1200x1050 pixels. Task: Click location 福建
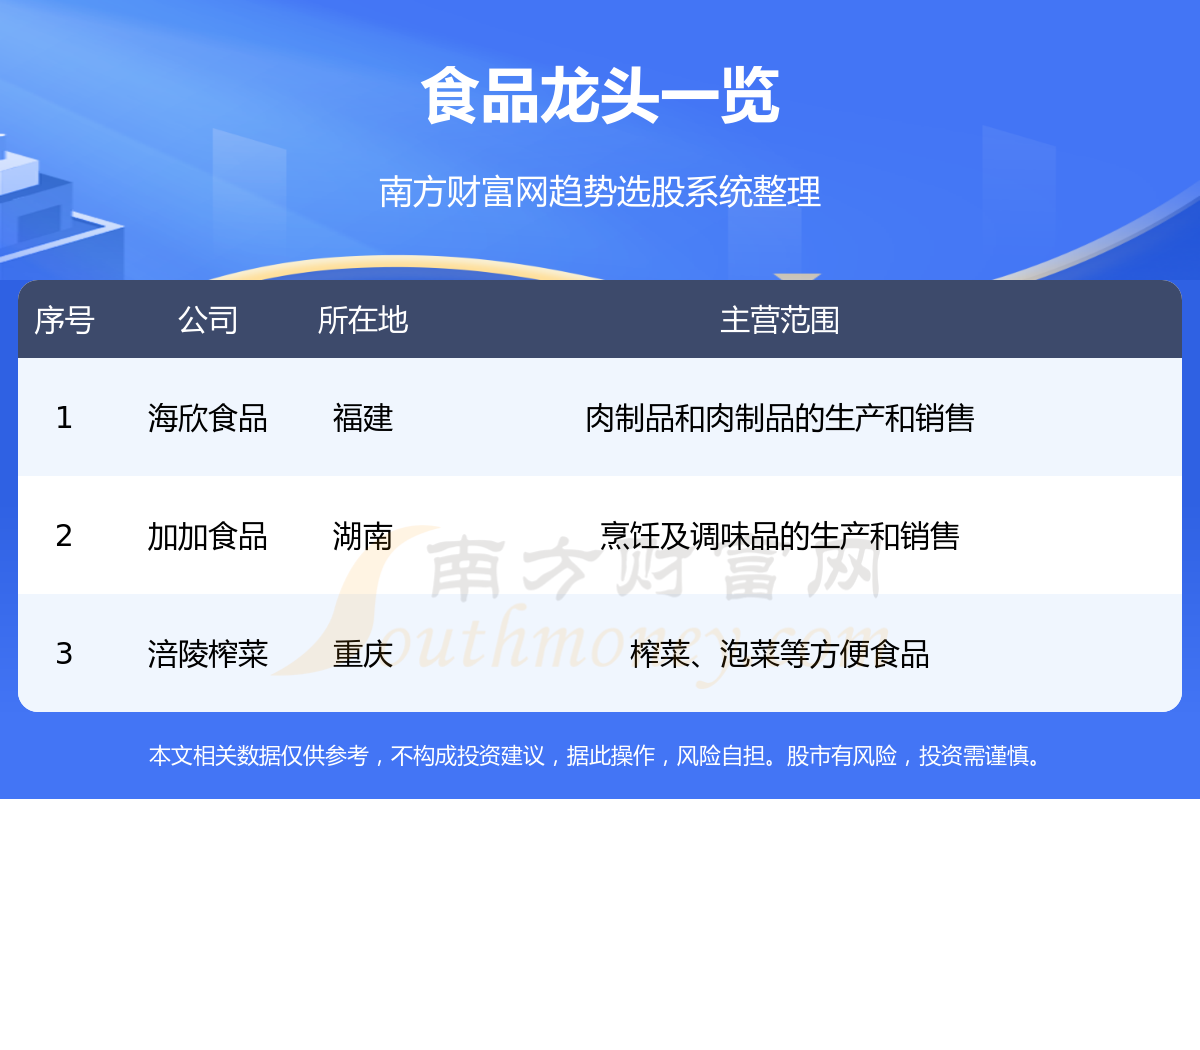tap(363, 418)
